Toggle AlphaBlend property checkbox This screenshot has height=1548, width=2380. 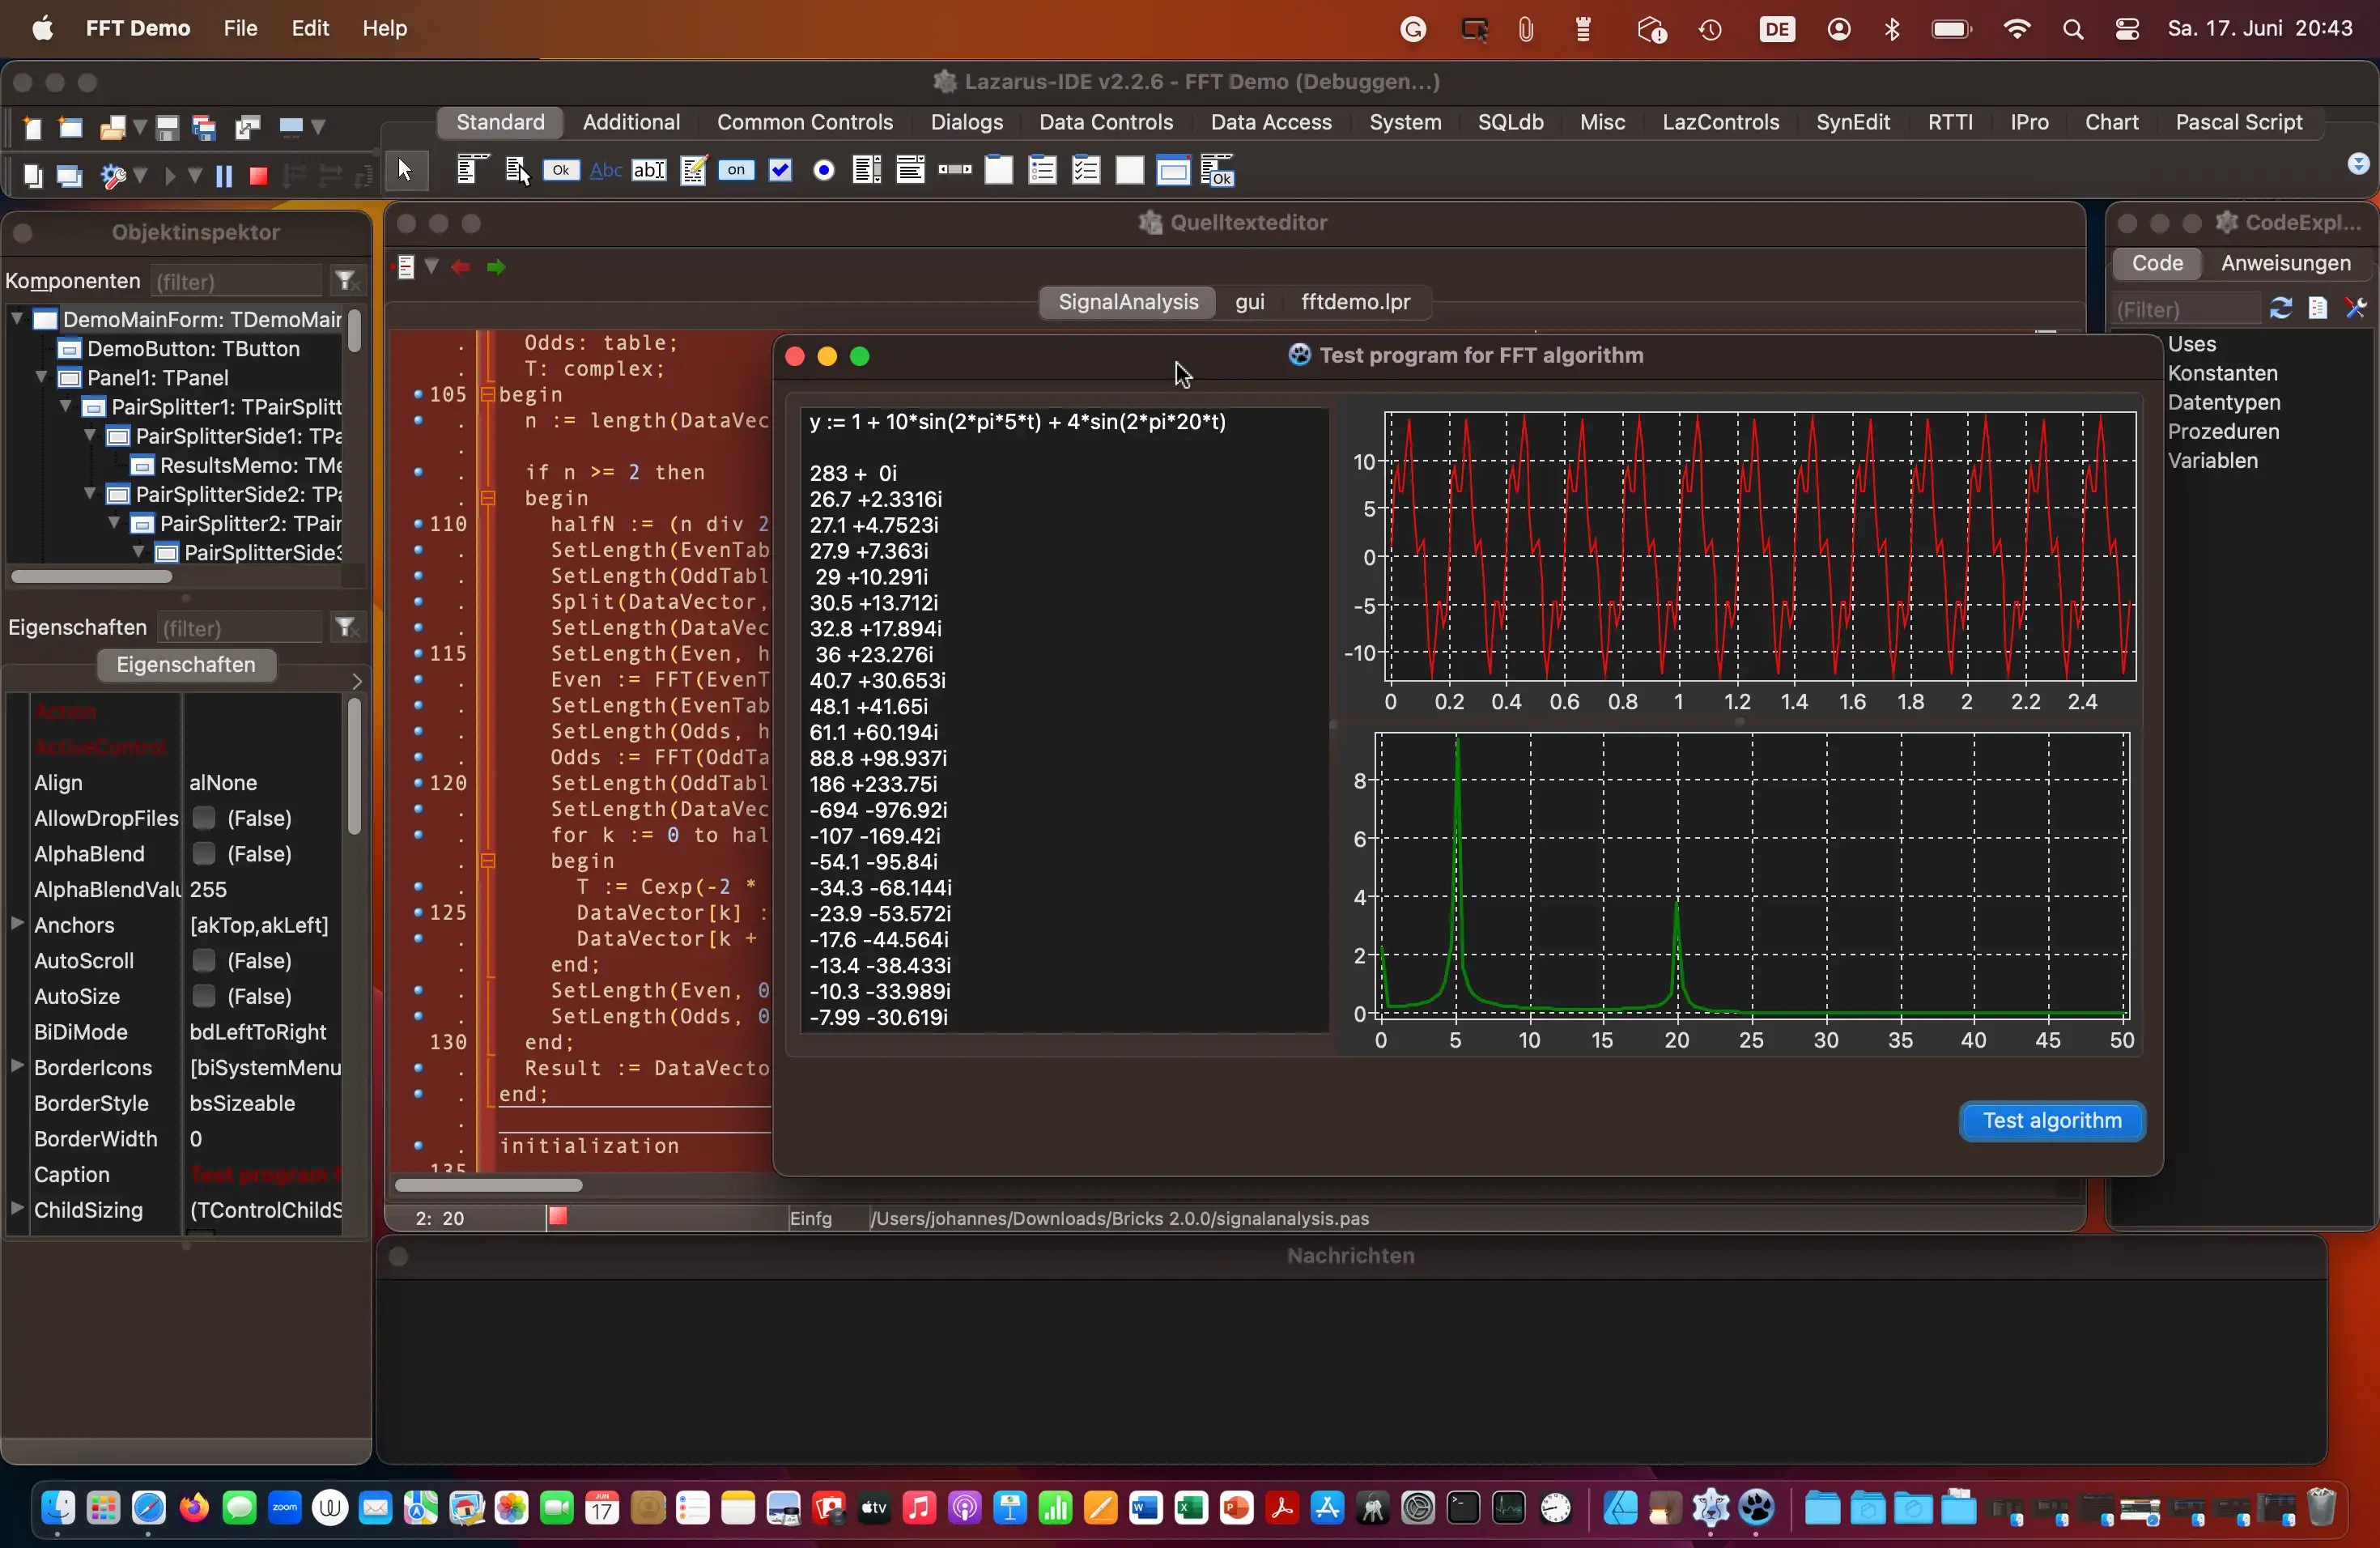point(205,852)
